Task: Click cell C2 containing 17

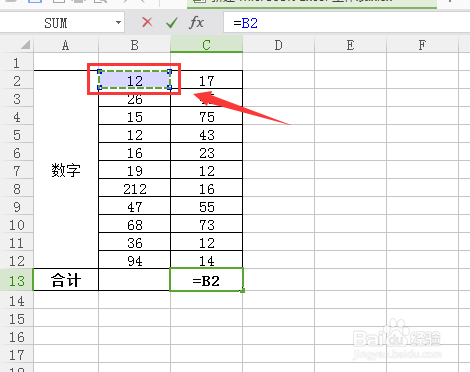Action: (x=207, y=80)
